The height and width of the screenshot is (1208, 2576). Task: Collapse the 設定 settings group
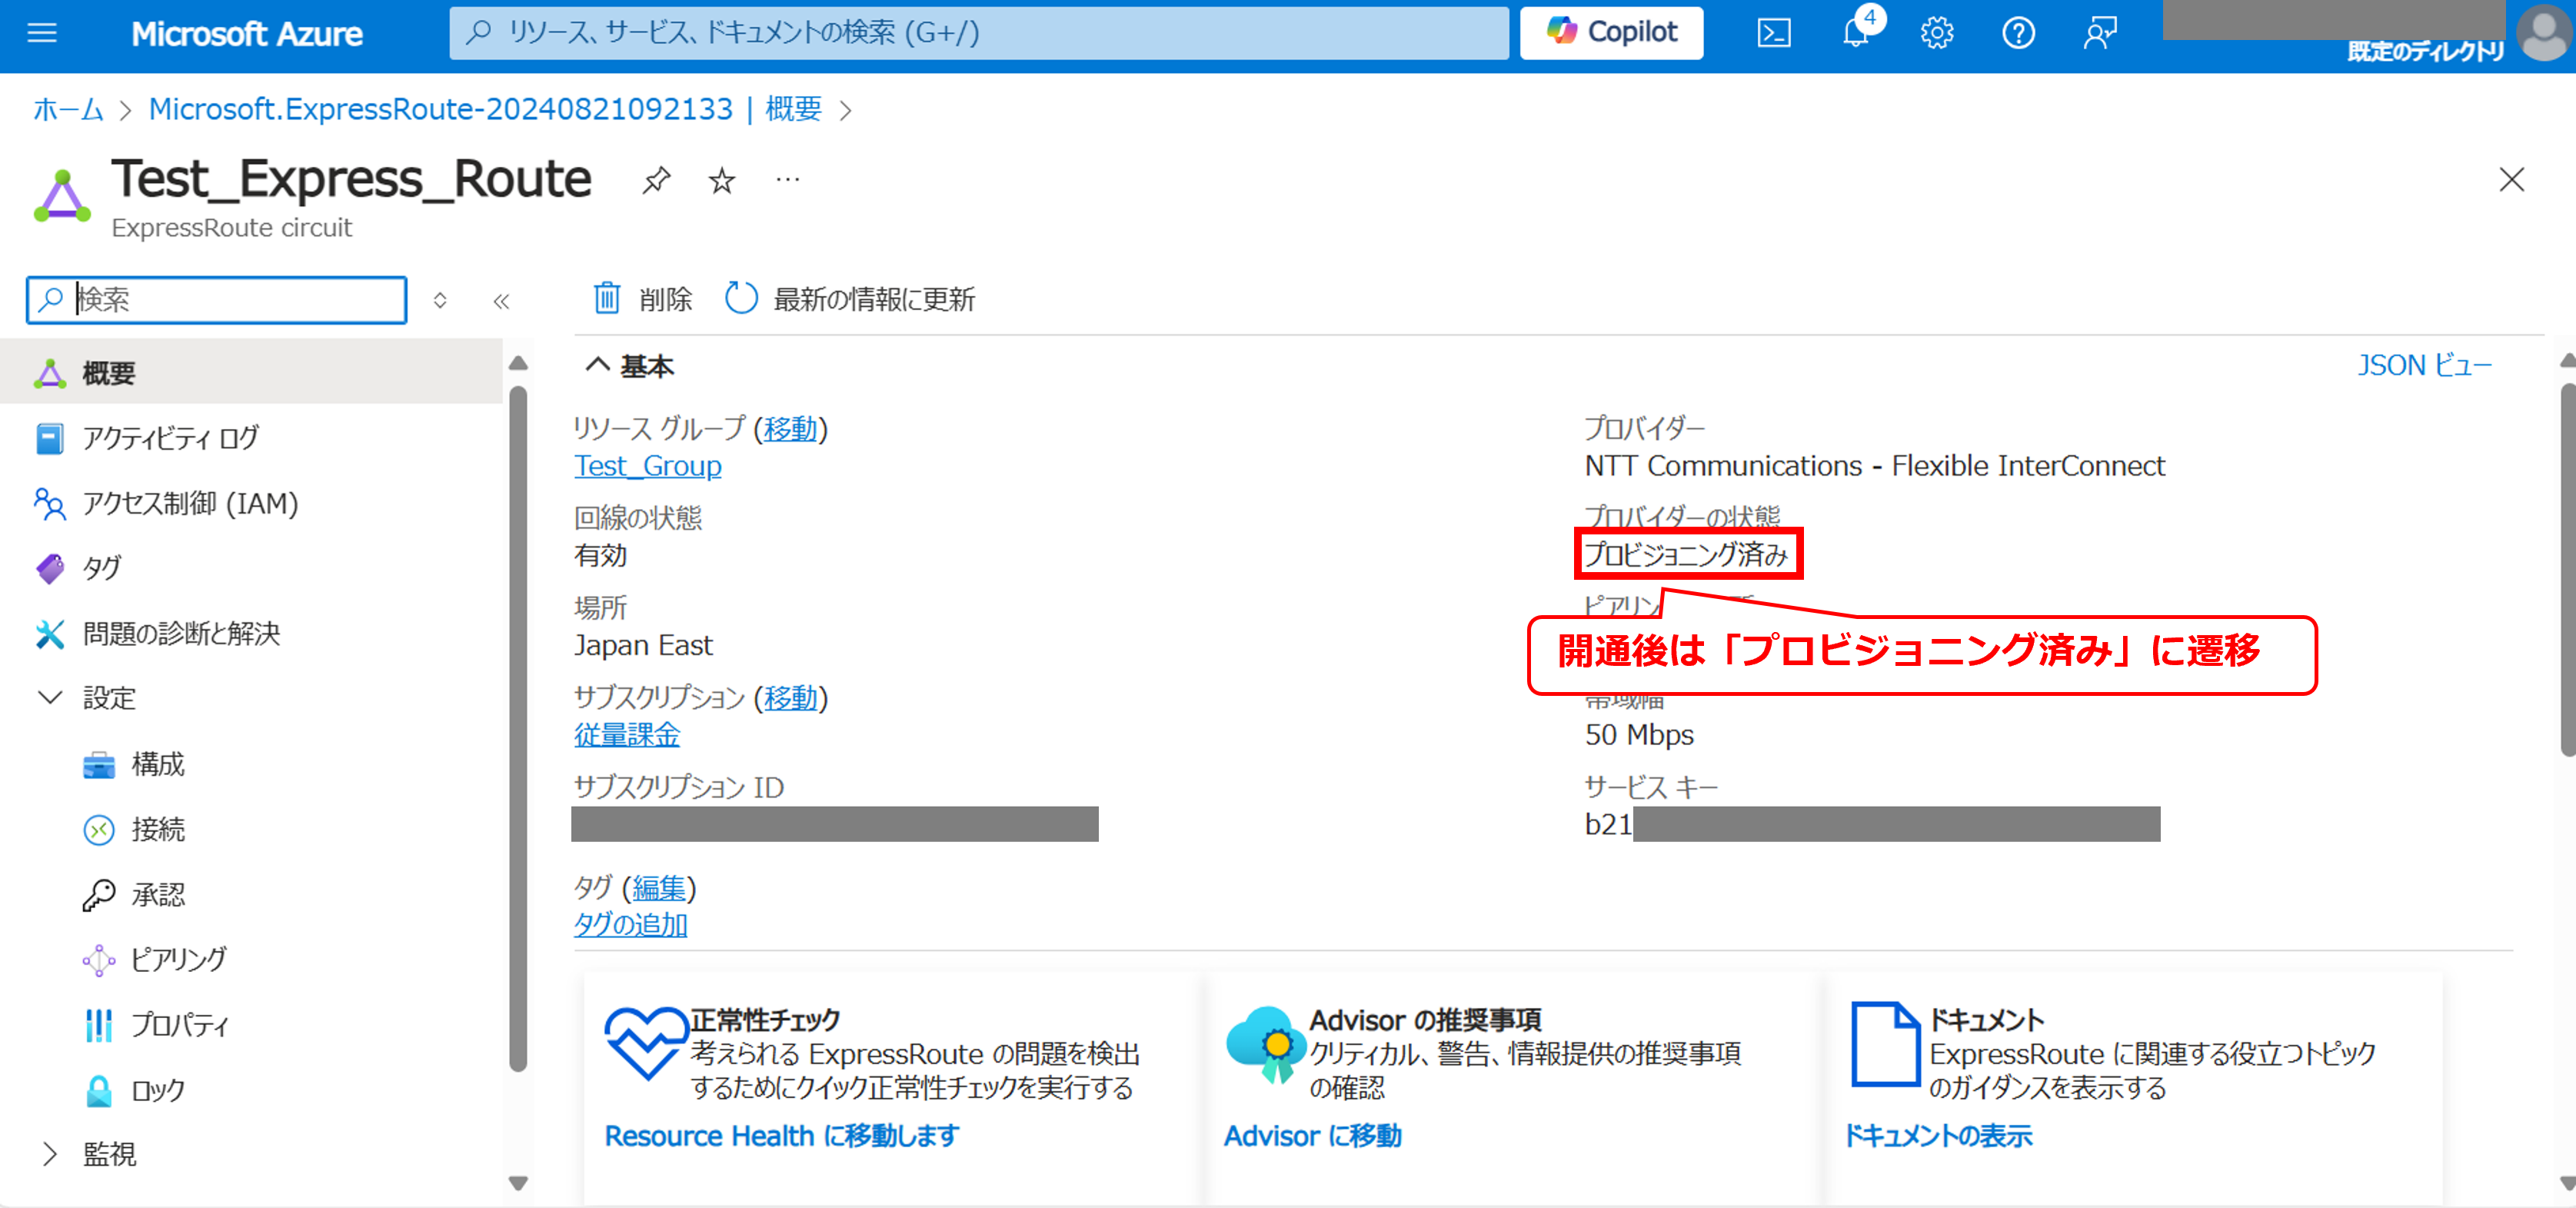coord(50,697)
